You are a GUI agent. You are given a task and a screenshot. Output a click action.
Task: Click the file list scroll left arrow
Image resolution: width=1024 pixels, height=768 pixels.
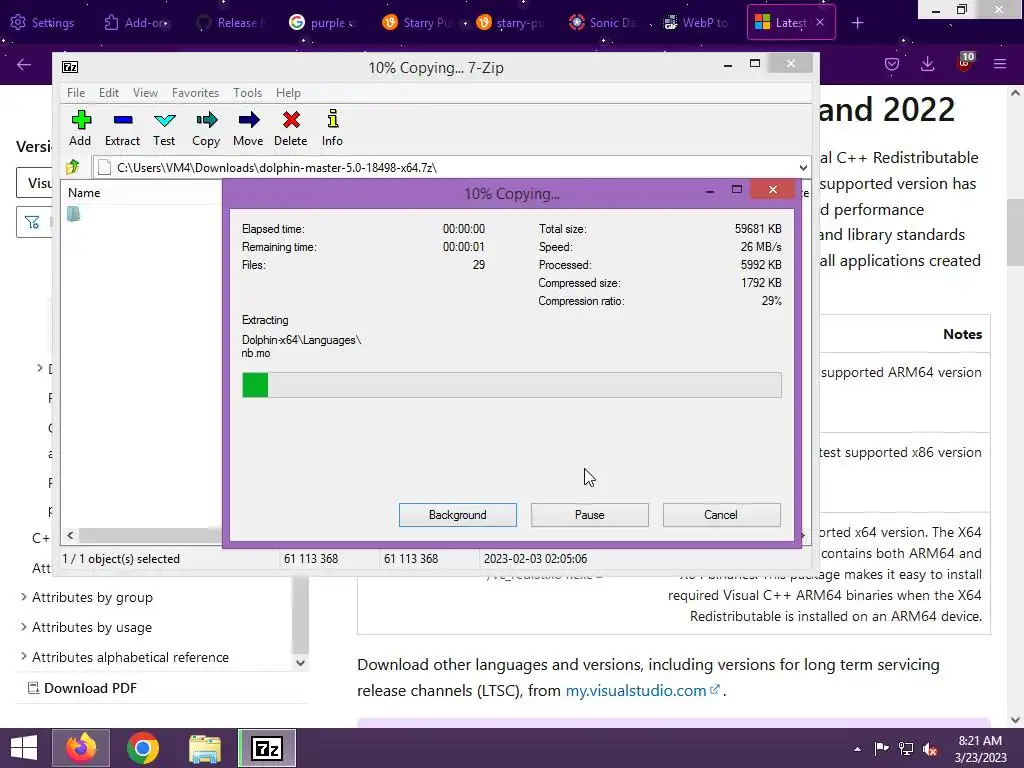(71, 536)
